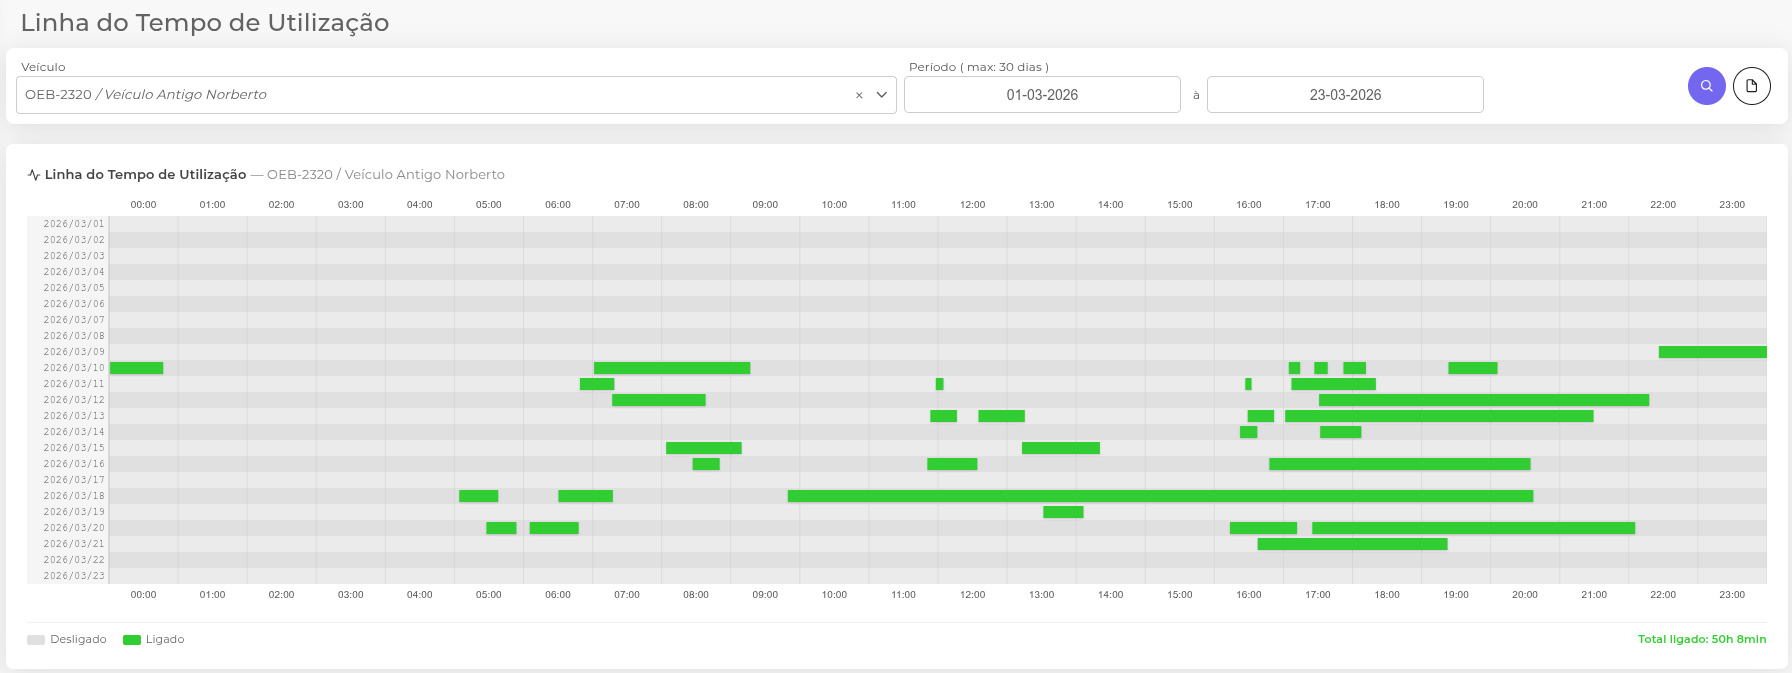Click the pulse icon beside the chart title
The height and width of the screenshot is (673, 1792).
point(34,175)
